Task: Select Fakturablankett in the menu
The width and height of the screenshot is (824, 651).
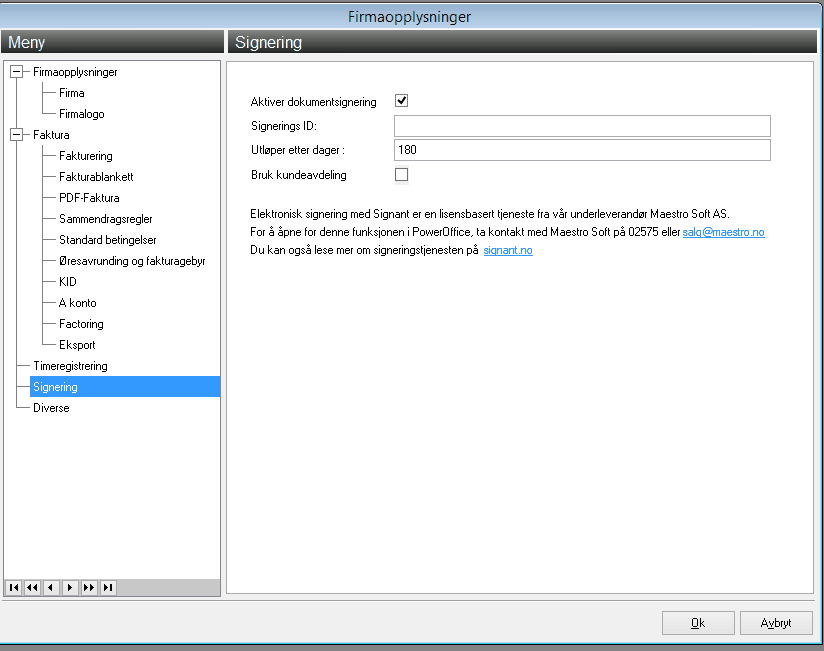Action: (96, 177)
